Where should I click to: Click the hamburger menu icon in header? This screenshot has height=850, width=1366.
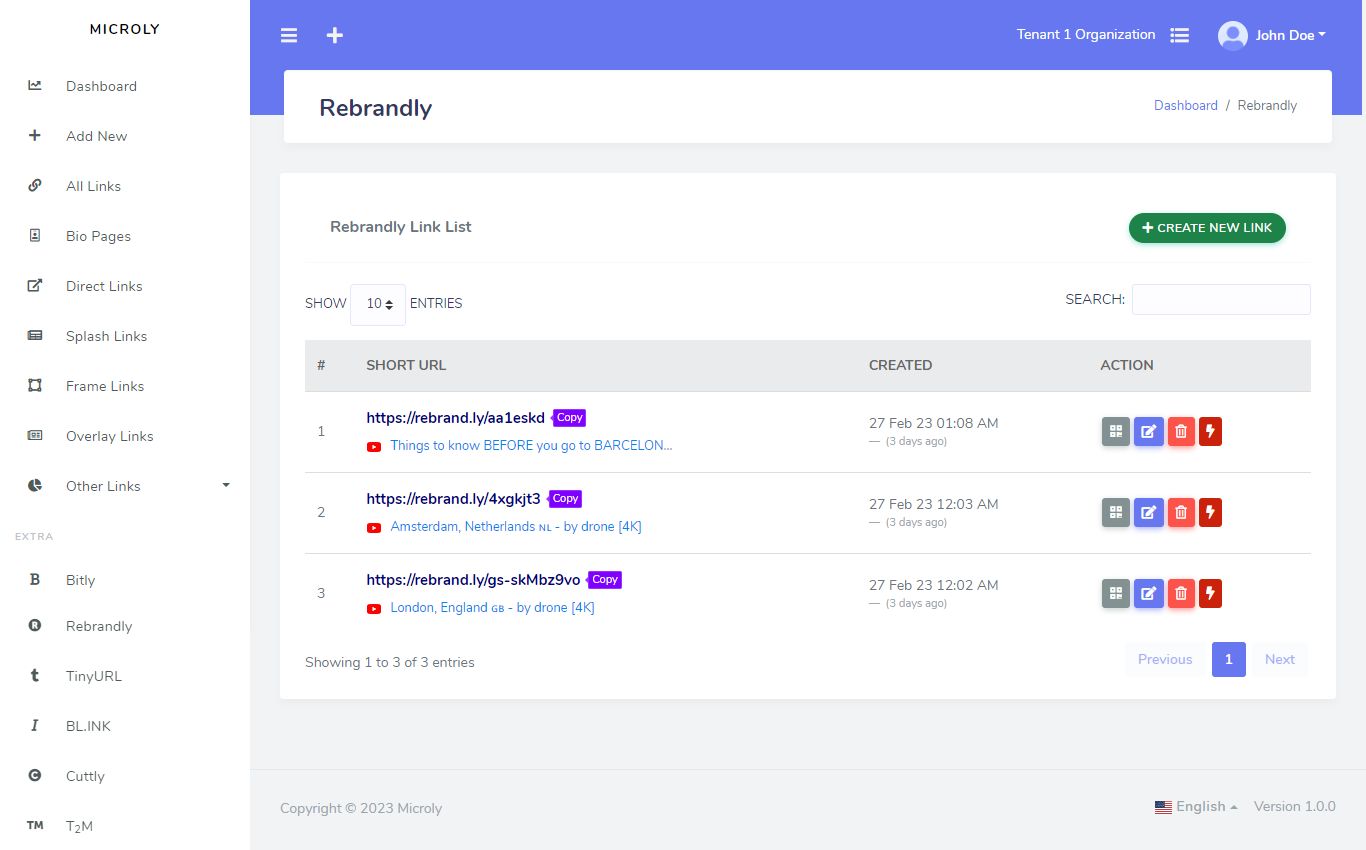(289, 35)
